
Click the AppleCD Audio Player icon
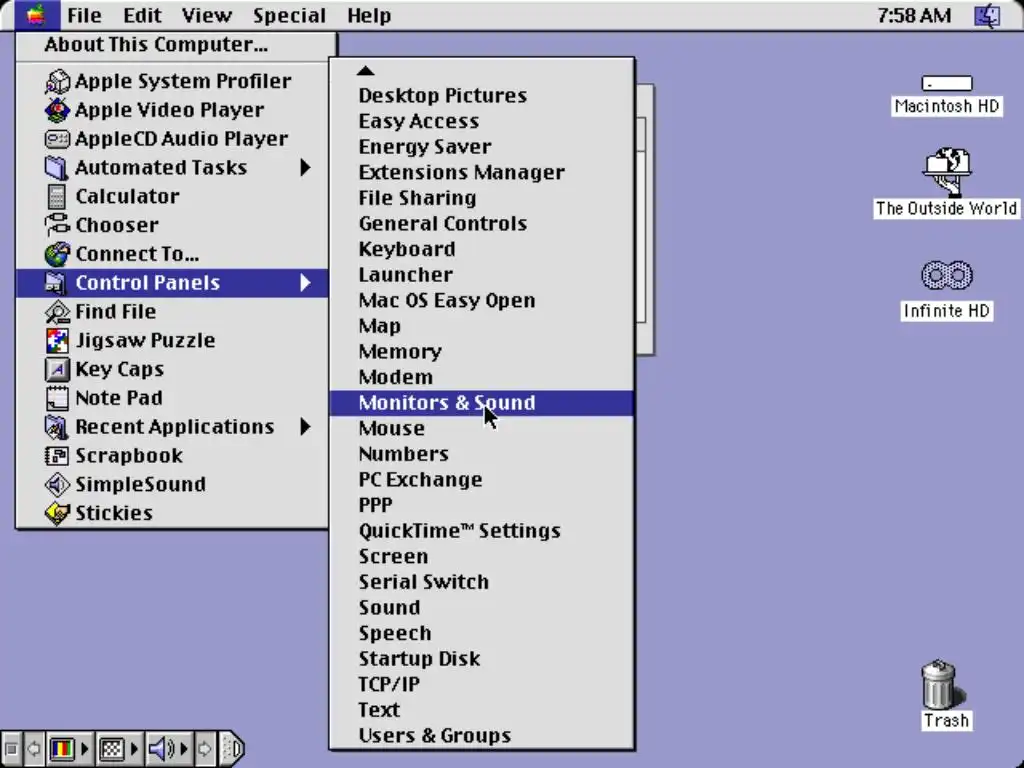pos(57,139)
